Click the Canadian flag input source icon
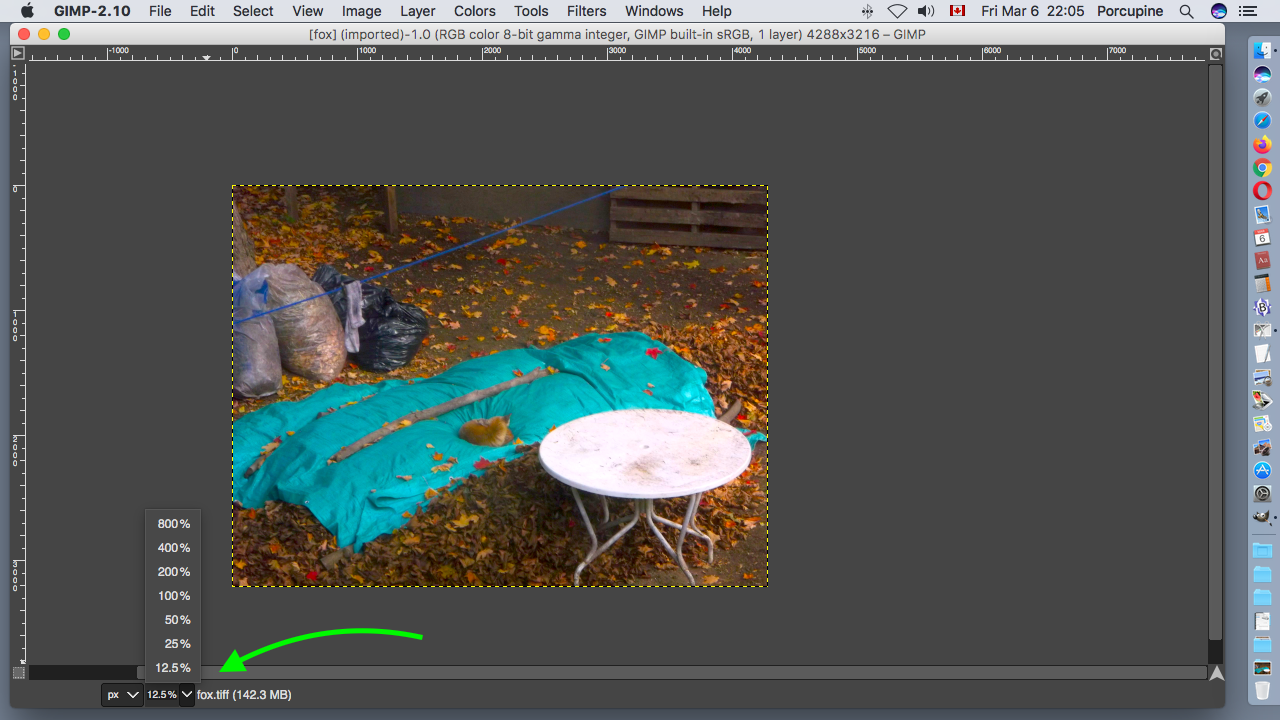Screen dimensions: 1280x720 coord(957,11)
